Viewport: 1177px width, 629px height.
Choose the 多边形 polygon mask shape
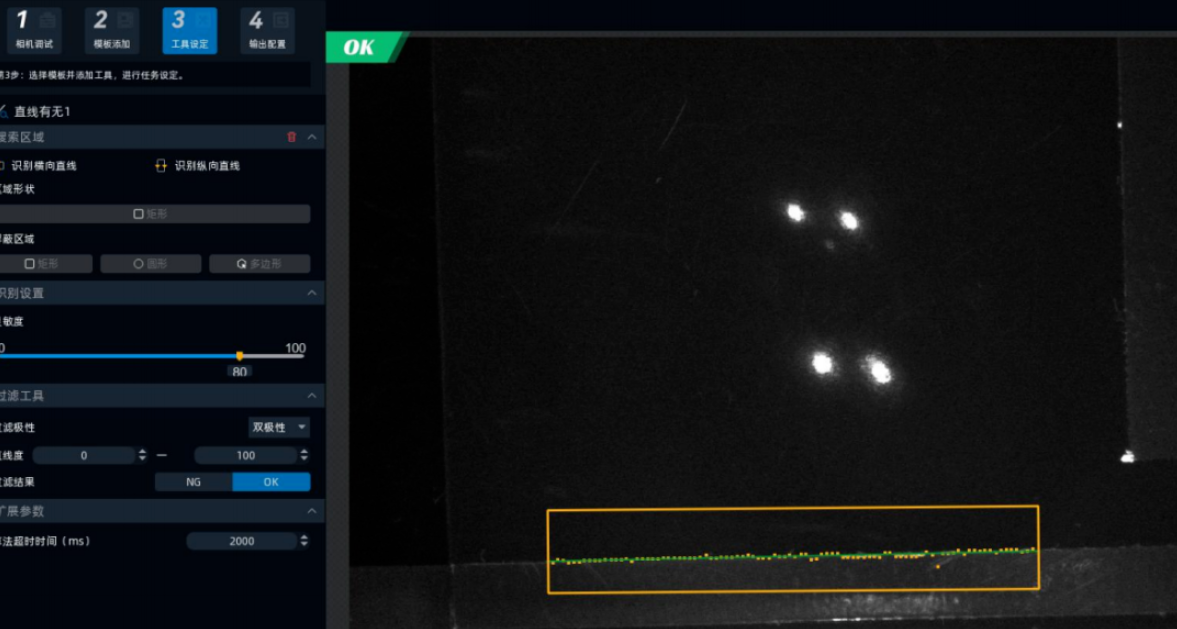click(x=259, y=263)
